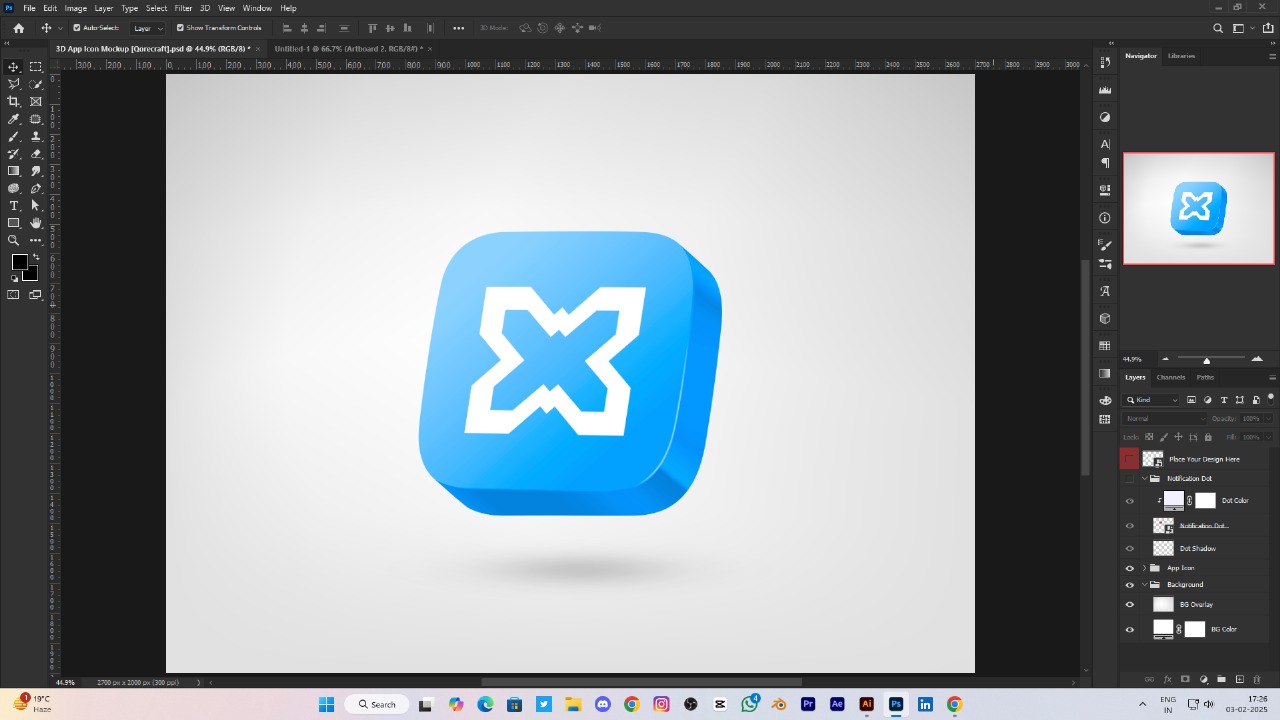The width and height of the screenshot is (1280, 720).
Task: Open the foreground color swatch
Action: (x=19, y=262)
